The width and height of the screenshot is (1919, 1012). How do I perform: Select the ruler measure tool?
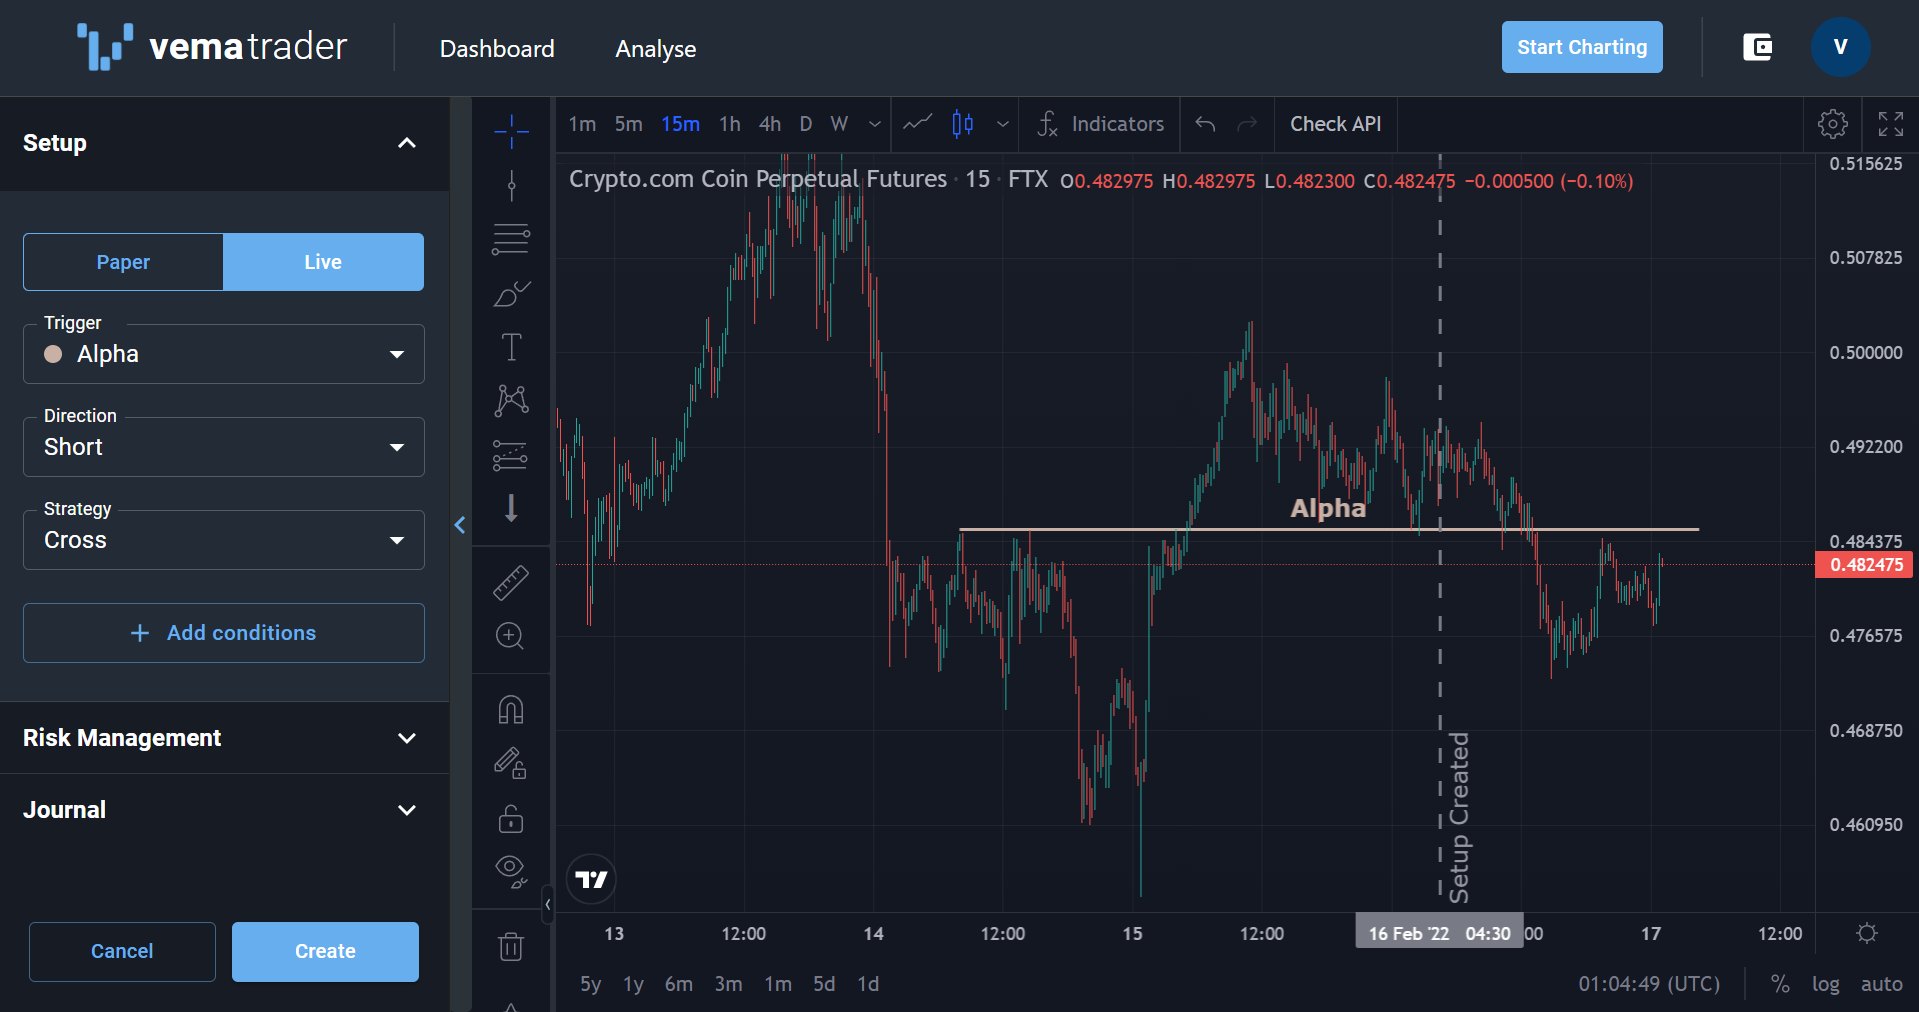tap(511, 582)
